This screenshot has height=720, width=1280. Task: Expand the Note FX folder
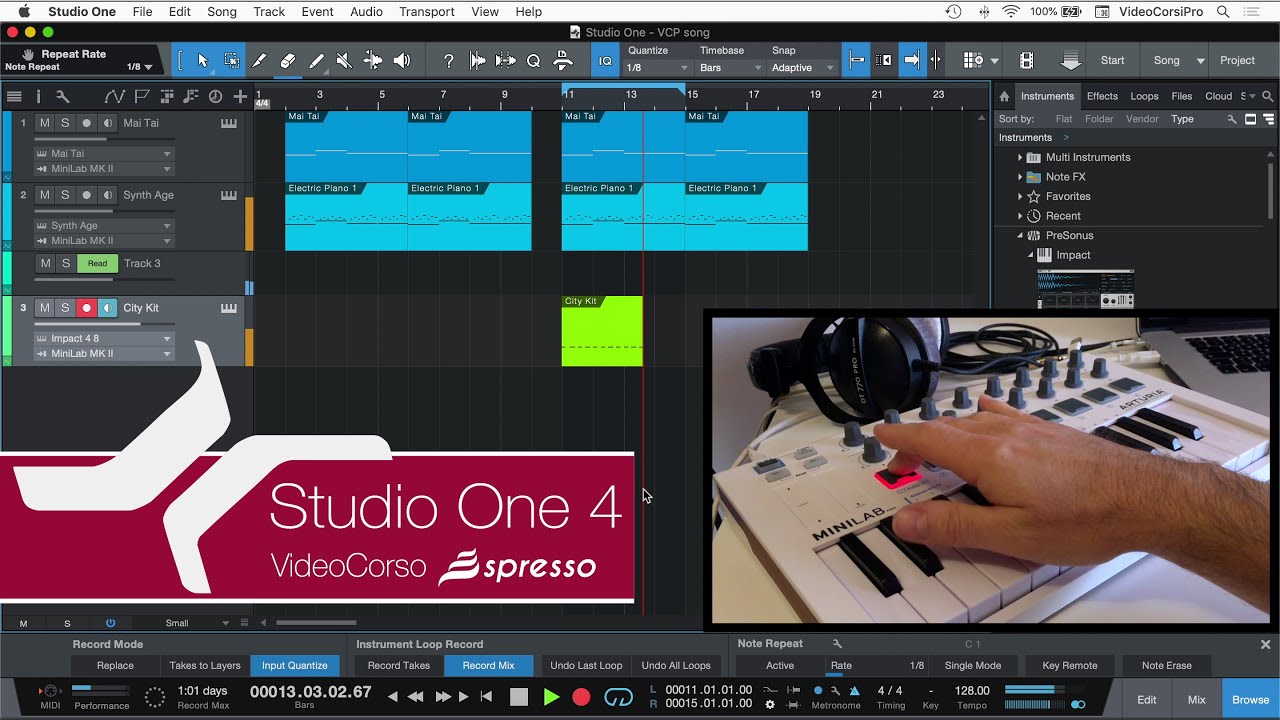click(1020, 177)
